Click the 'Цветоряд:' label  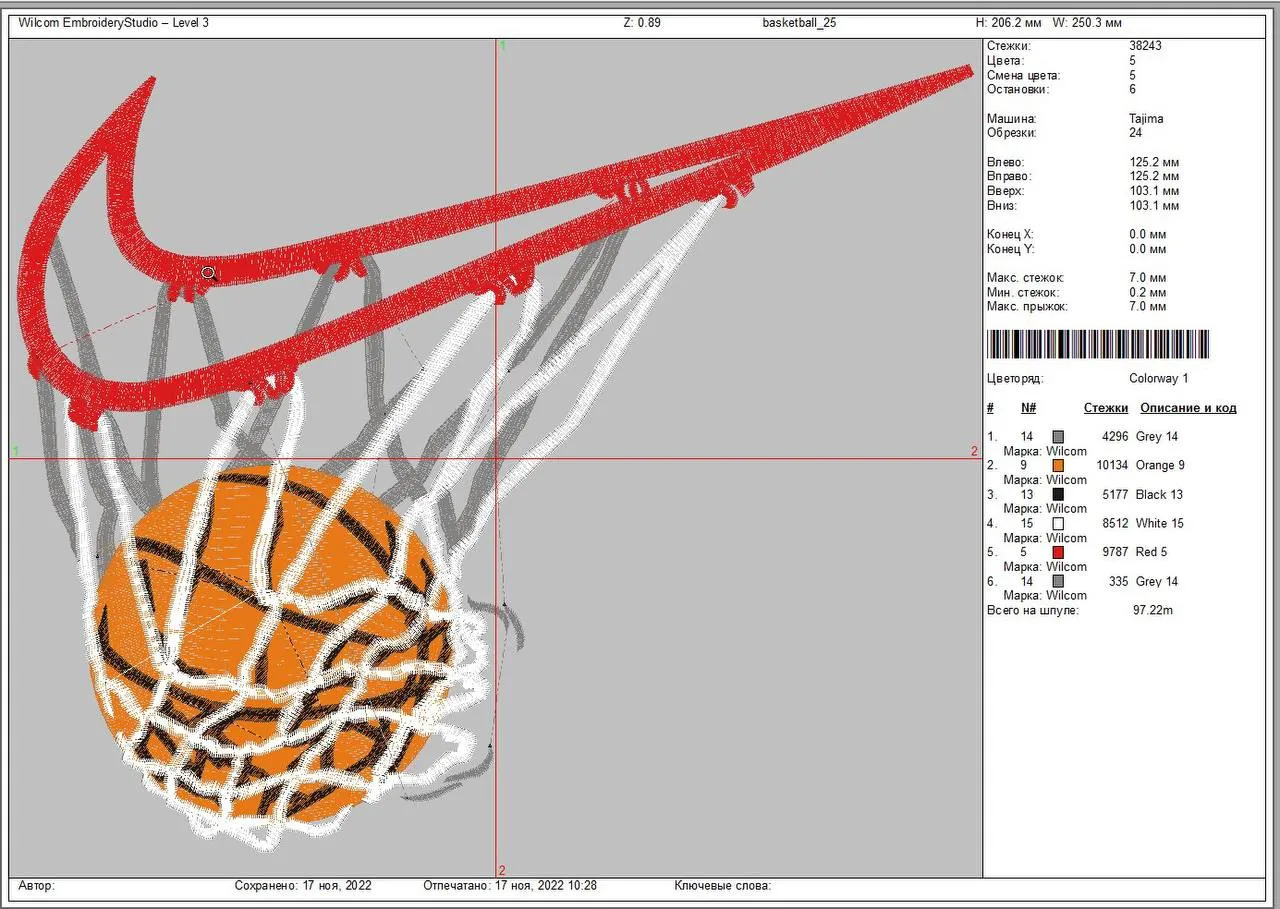(1015, 379)
